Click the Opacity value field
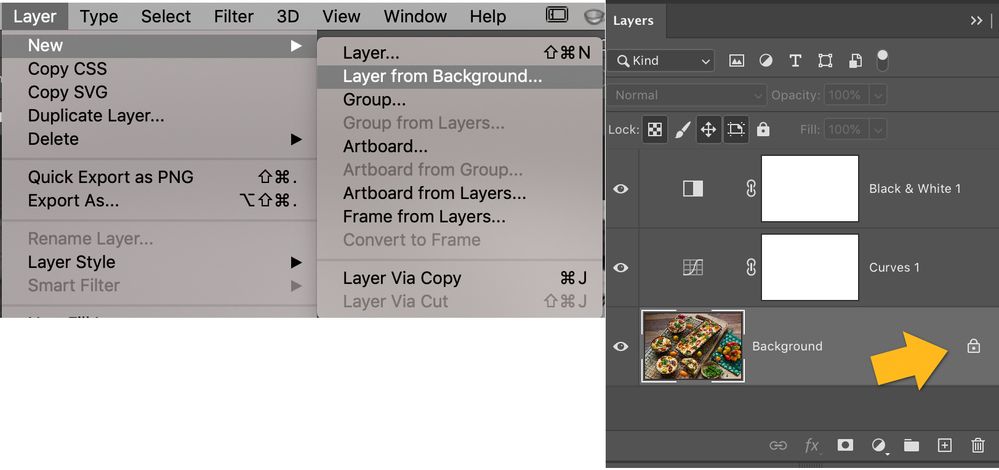Screen dimensions: 999x470 pos(847,96)
